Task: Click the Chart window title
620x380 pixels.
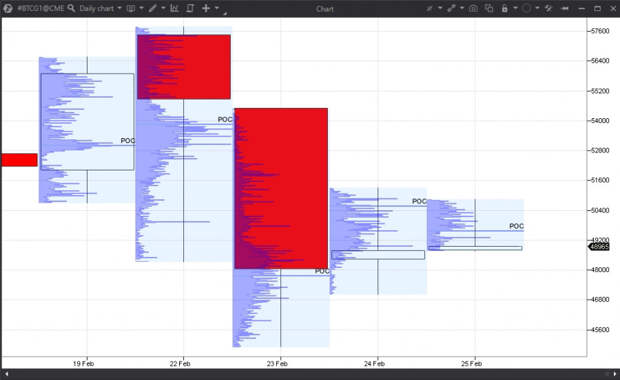Action: click(x=325, y=9)
